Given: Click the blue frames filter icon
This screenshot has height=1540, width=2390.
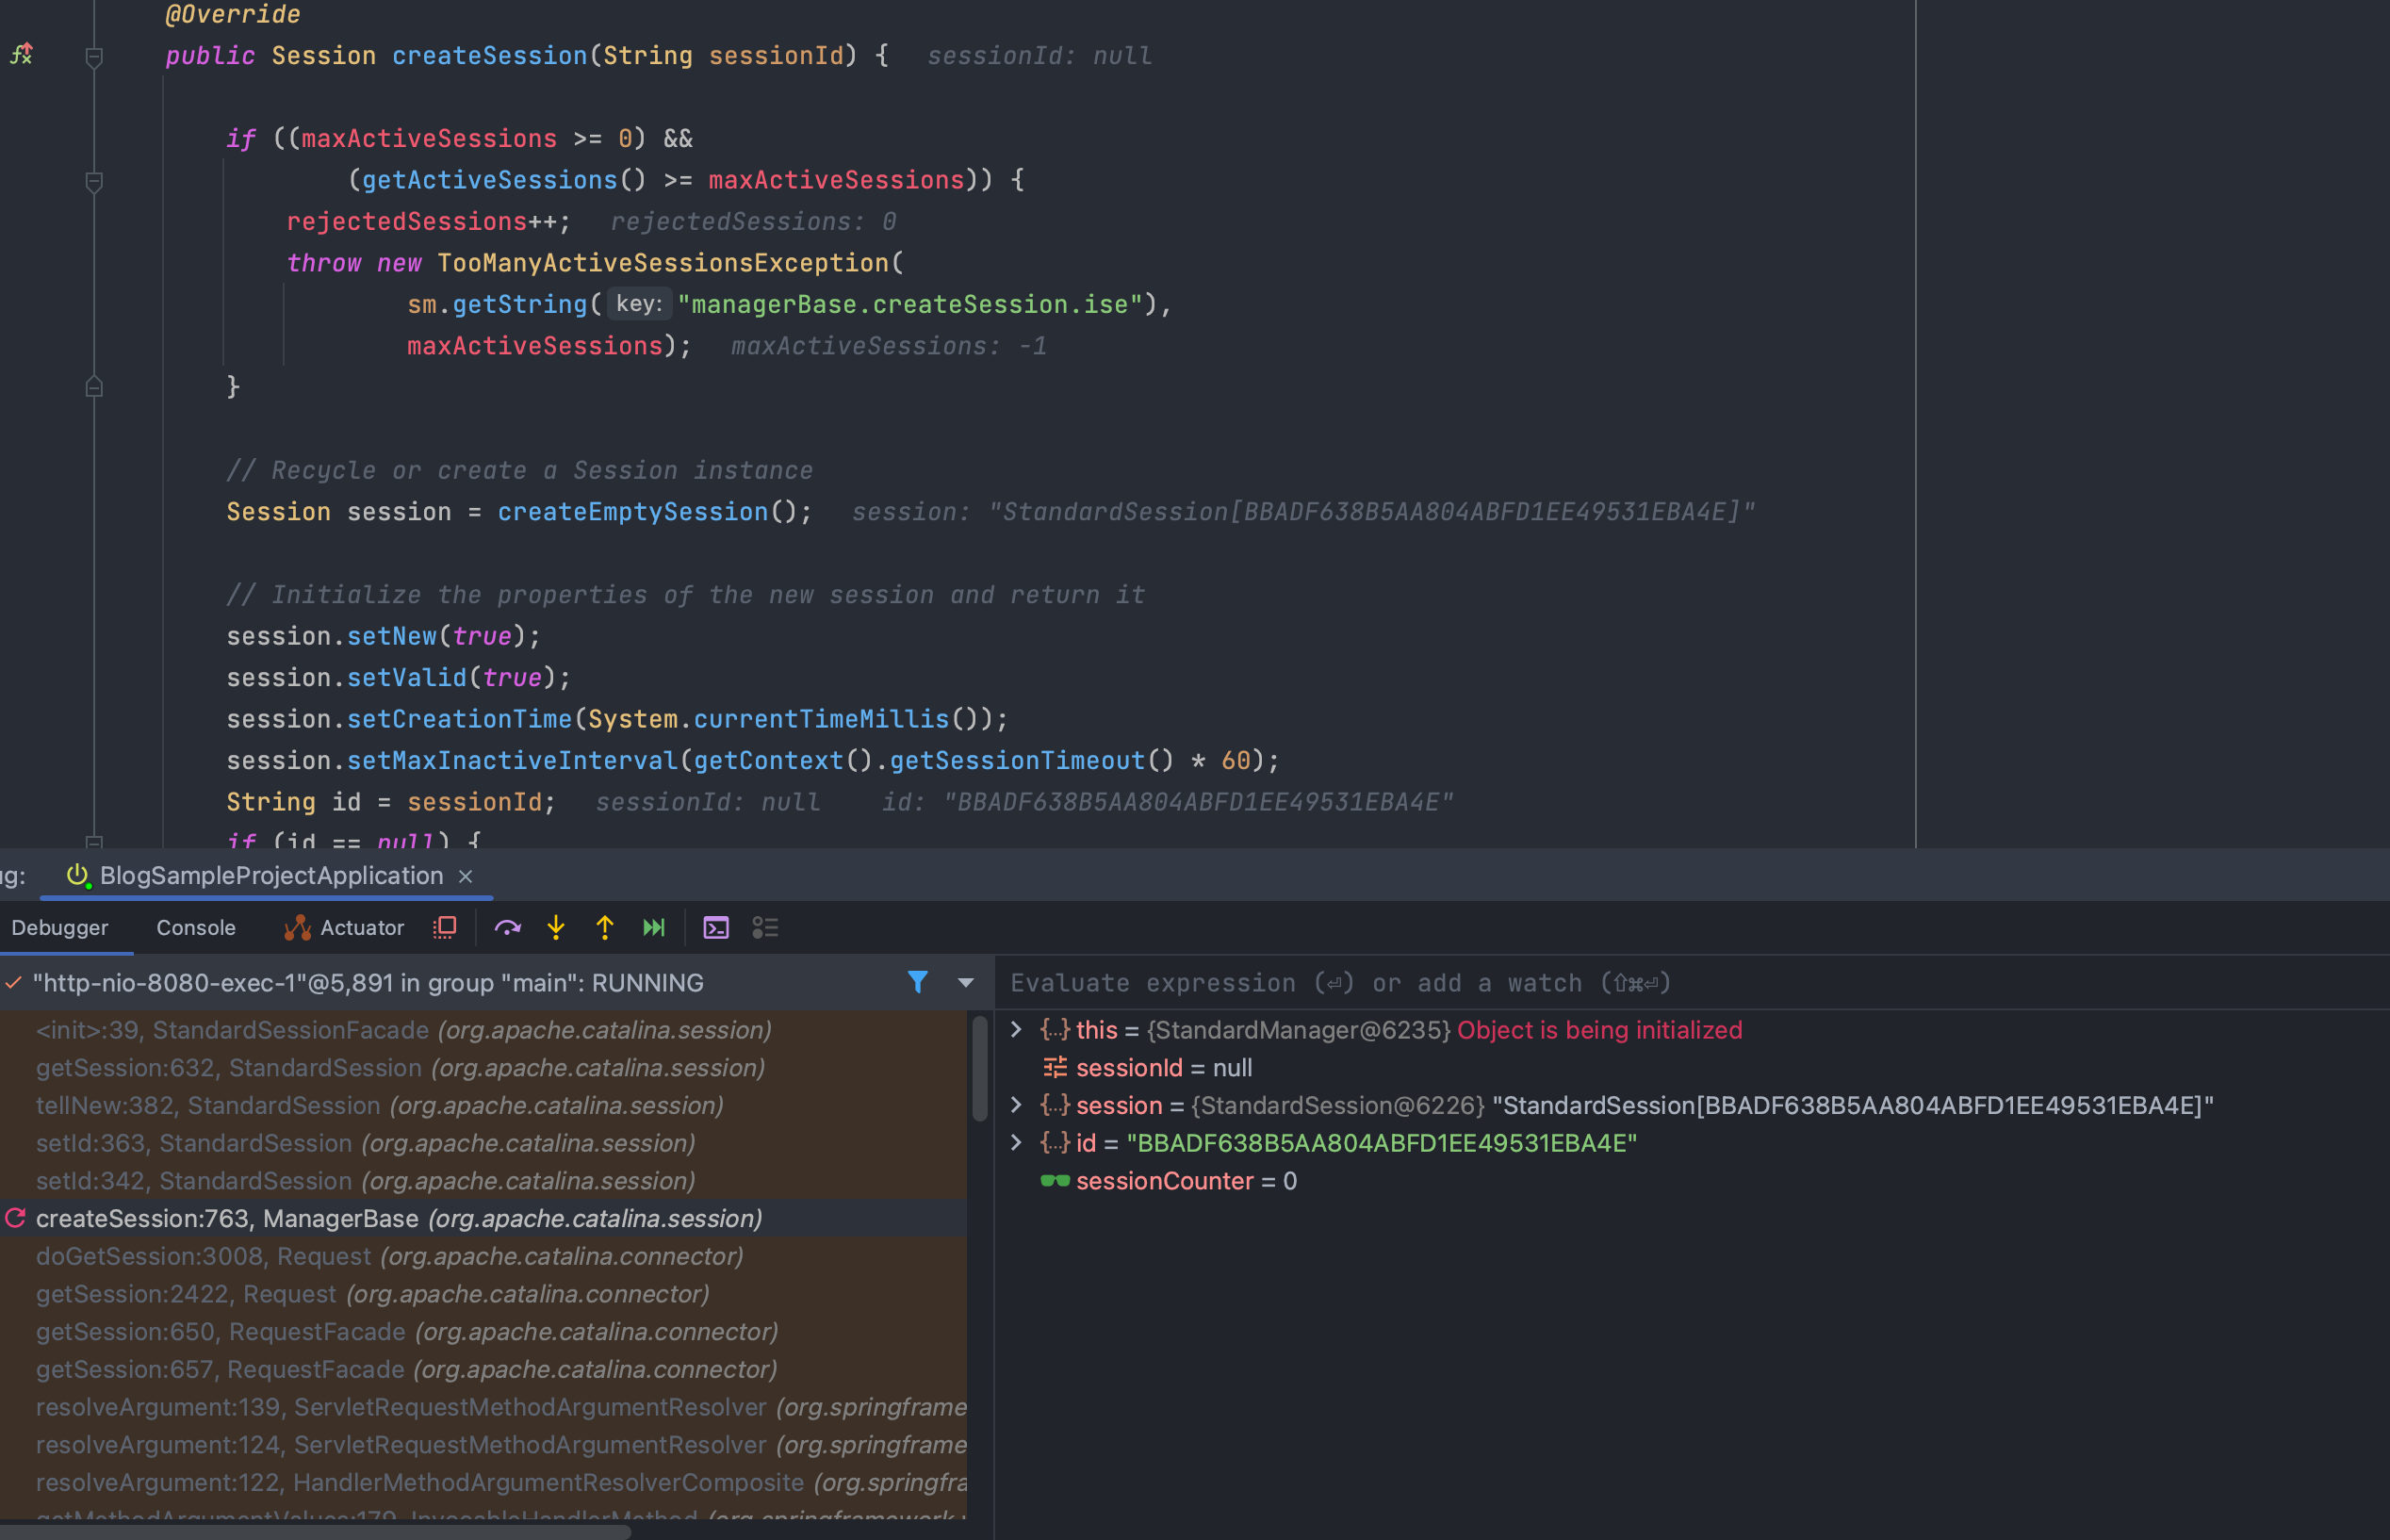Looking at the screenshot, I should click(917, 982).
